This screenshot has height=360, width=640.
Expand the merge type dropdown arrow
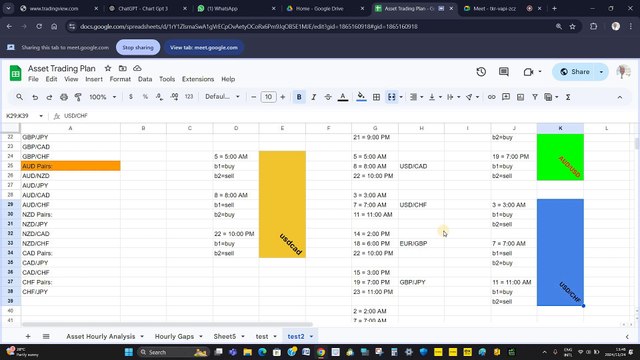pyautogui.click(x=401, y=97)
